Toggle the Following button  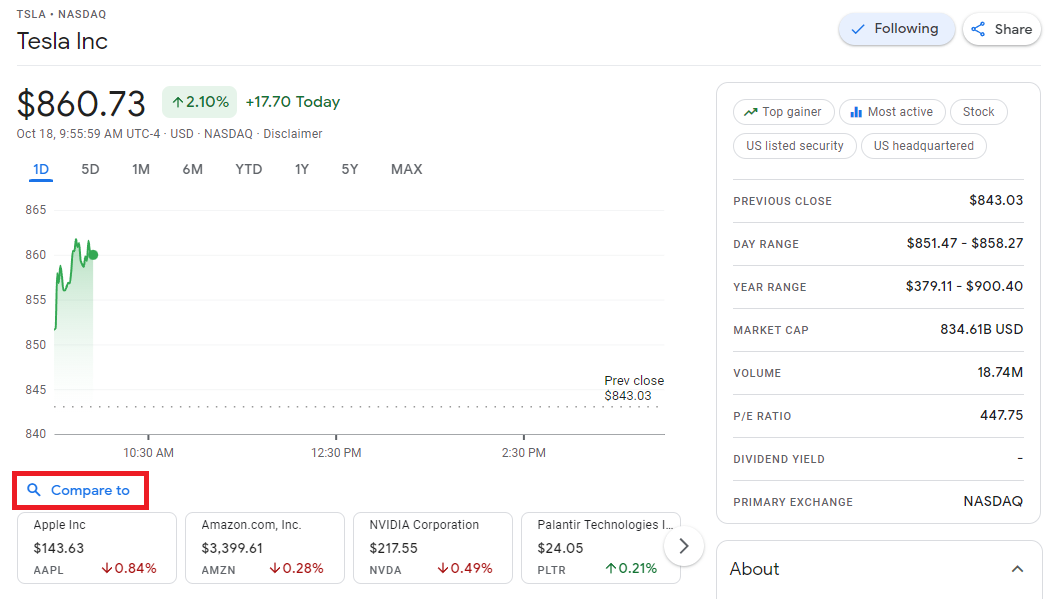[x=896, y=29]
